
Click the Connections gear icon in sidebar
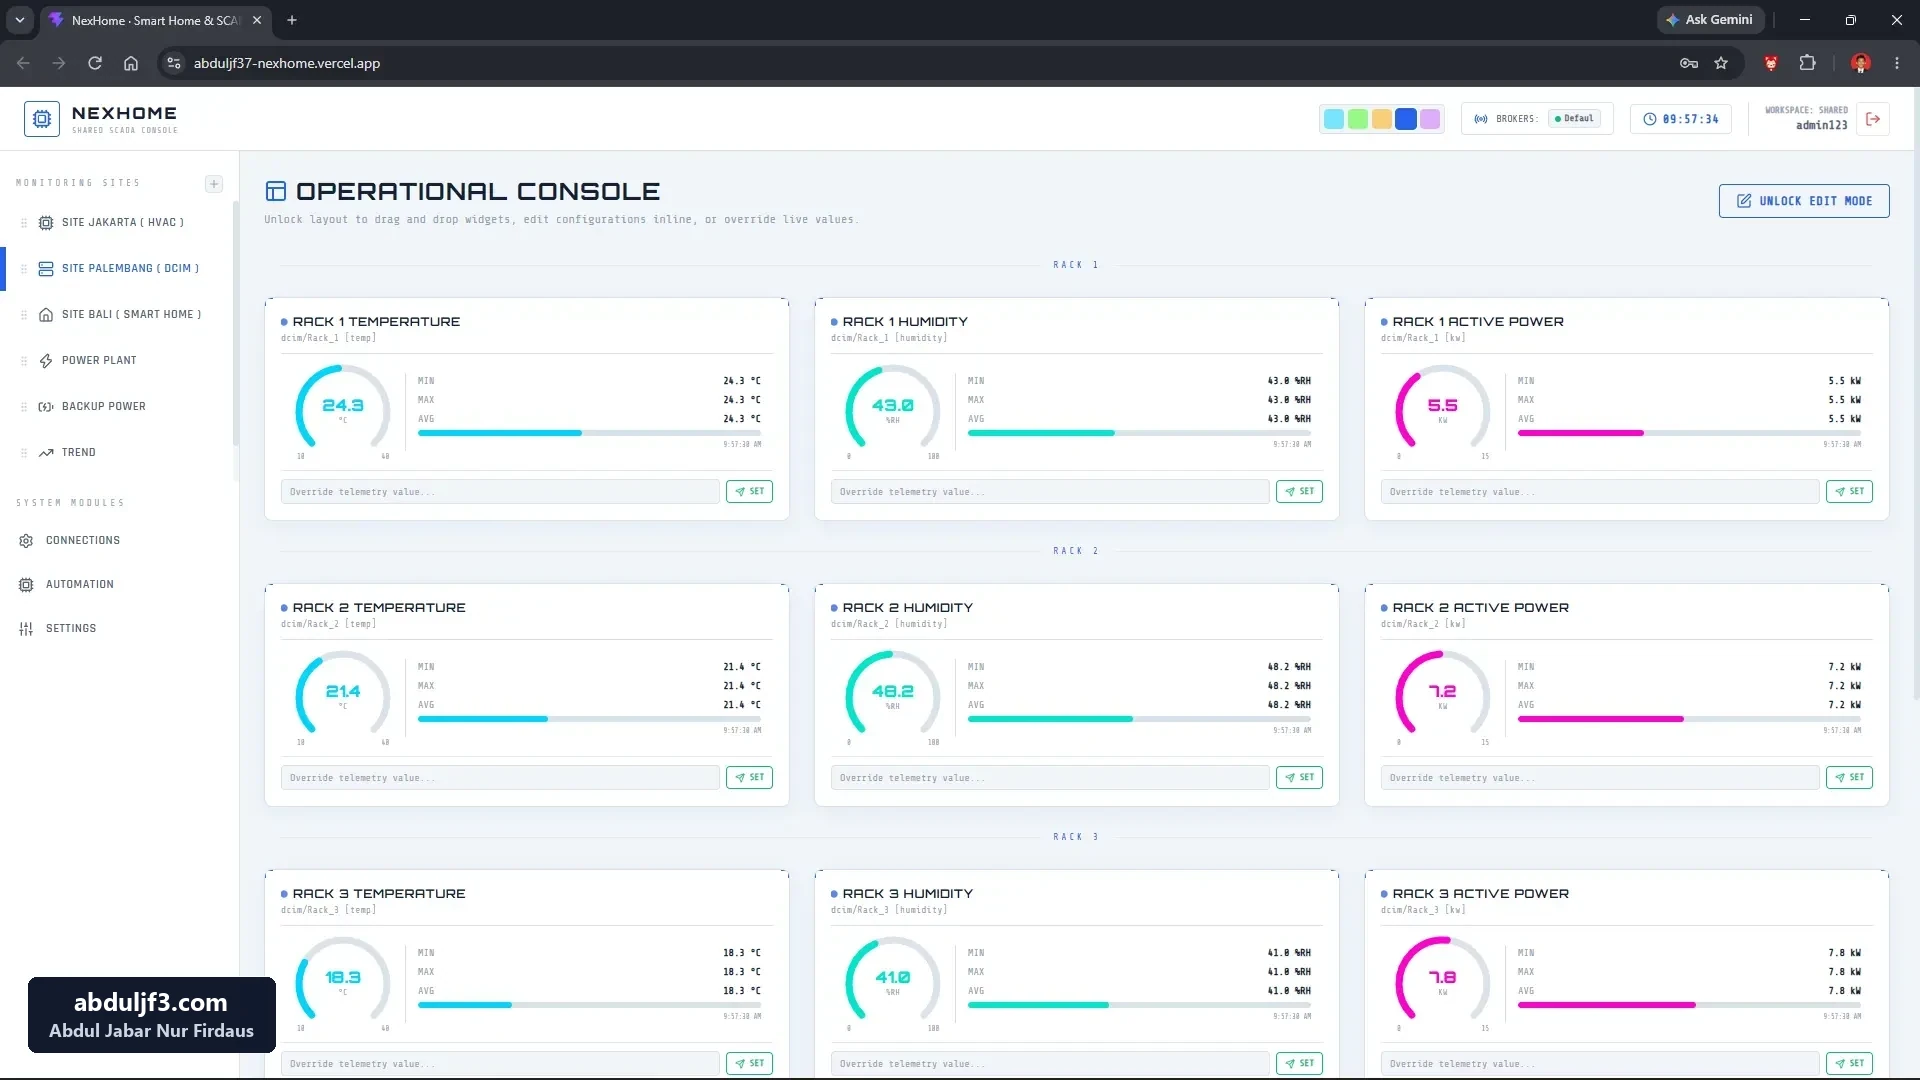click(26, 541)
